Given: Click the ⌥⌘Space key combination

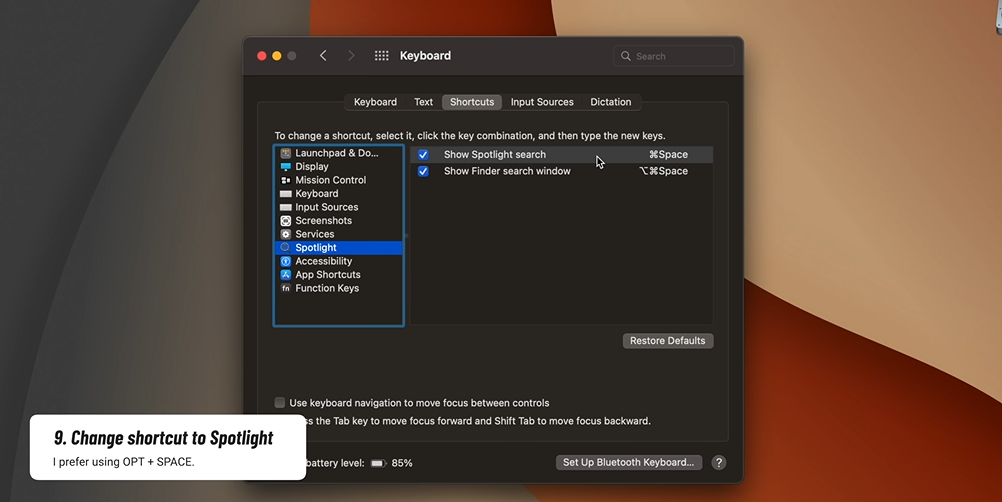Looking at the screenshot, I should click(x=664, y=171).
